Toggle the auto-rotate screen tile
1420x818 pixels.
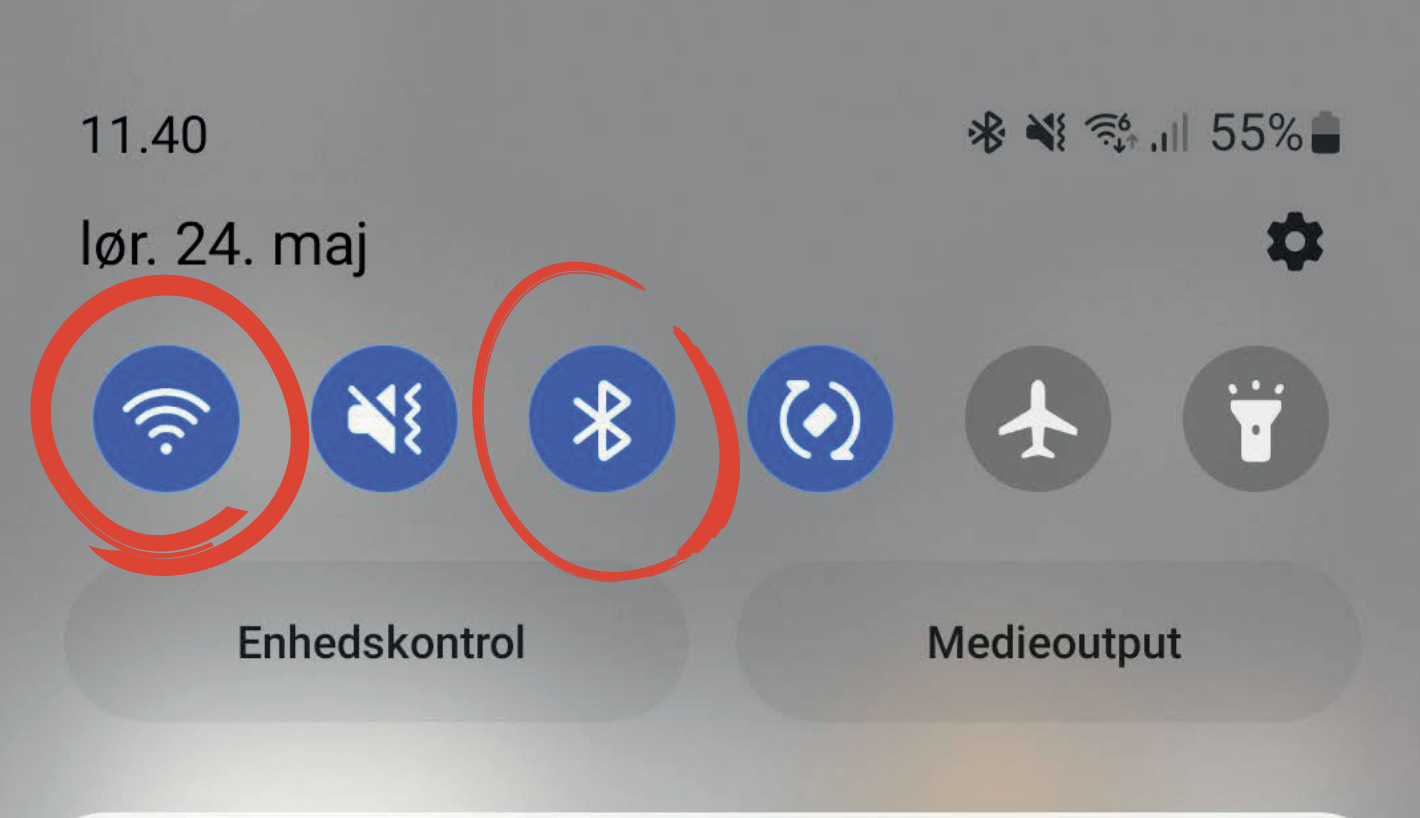pyautogui.click(x=820, y=418)
